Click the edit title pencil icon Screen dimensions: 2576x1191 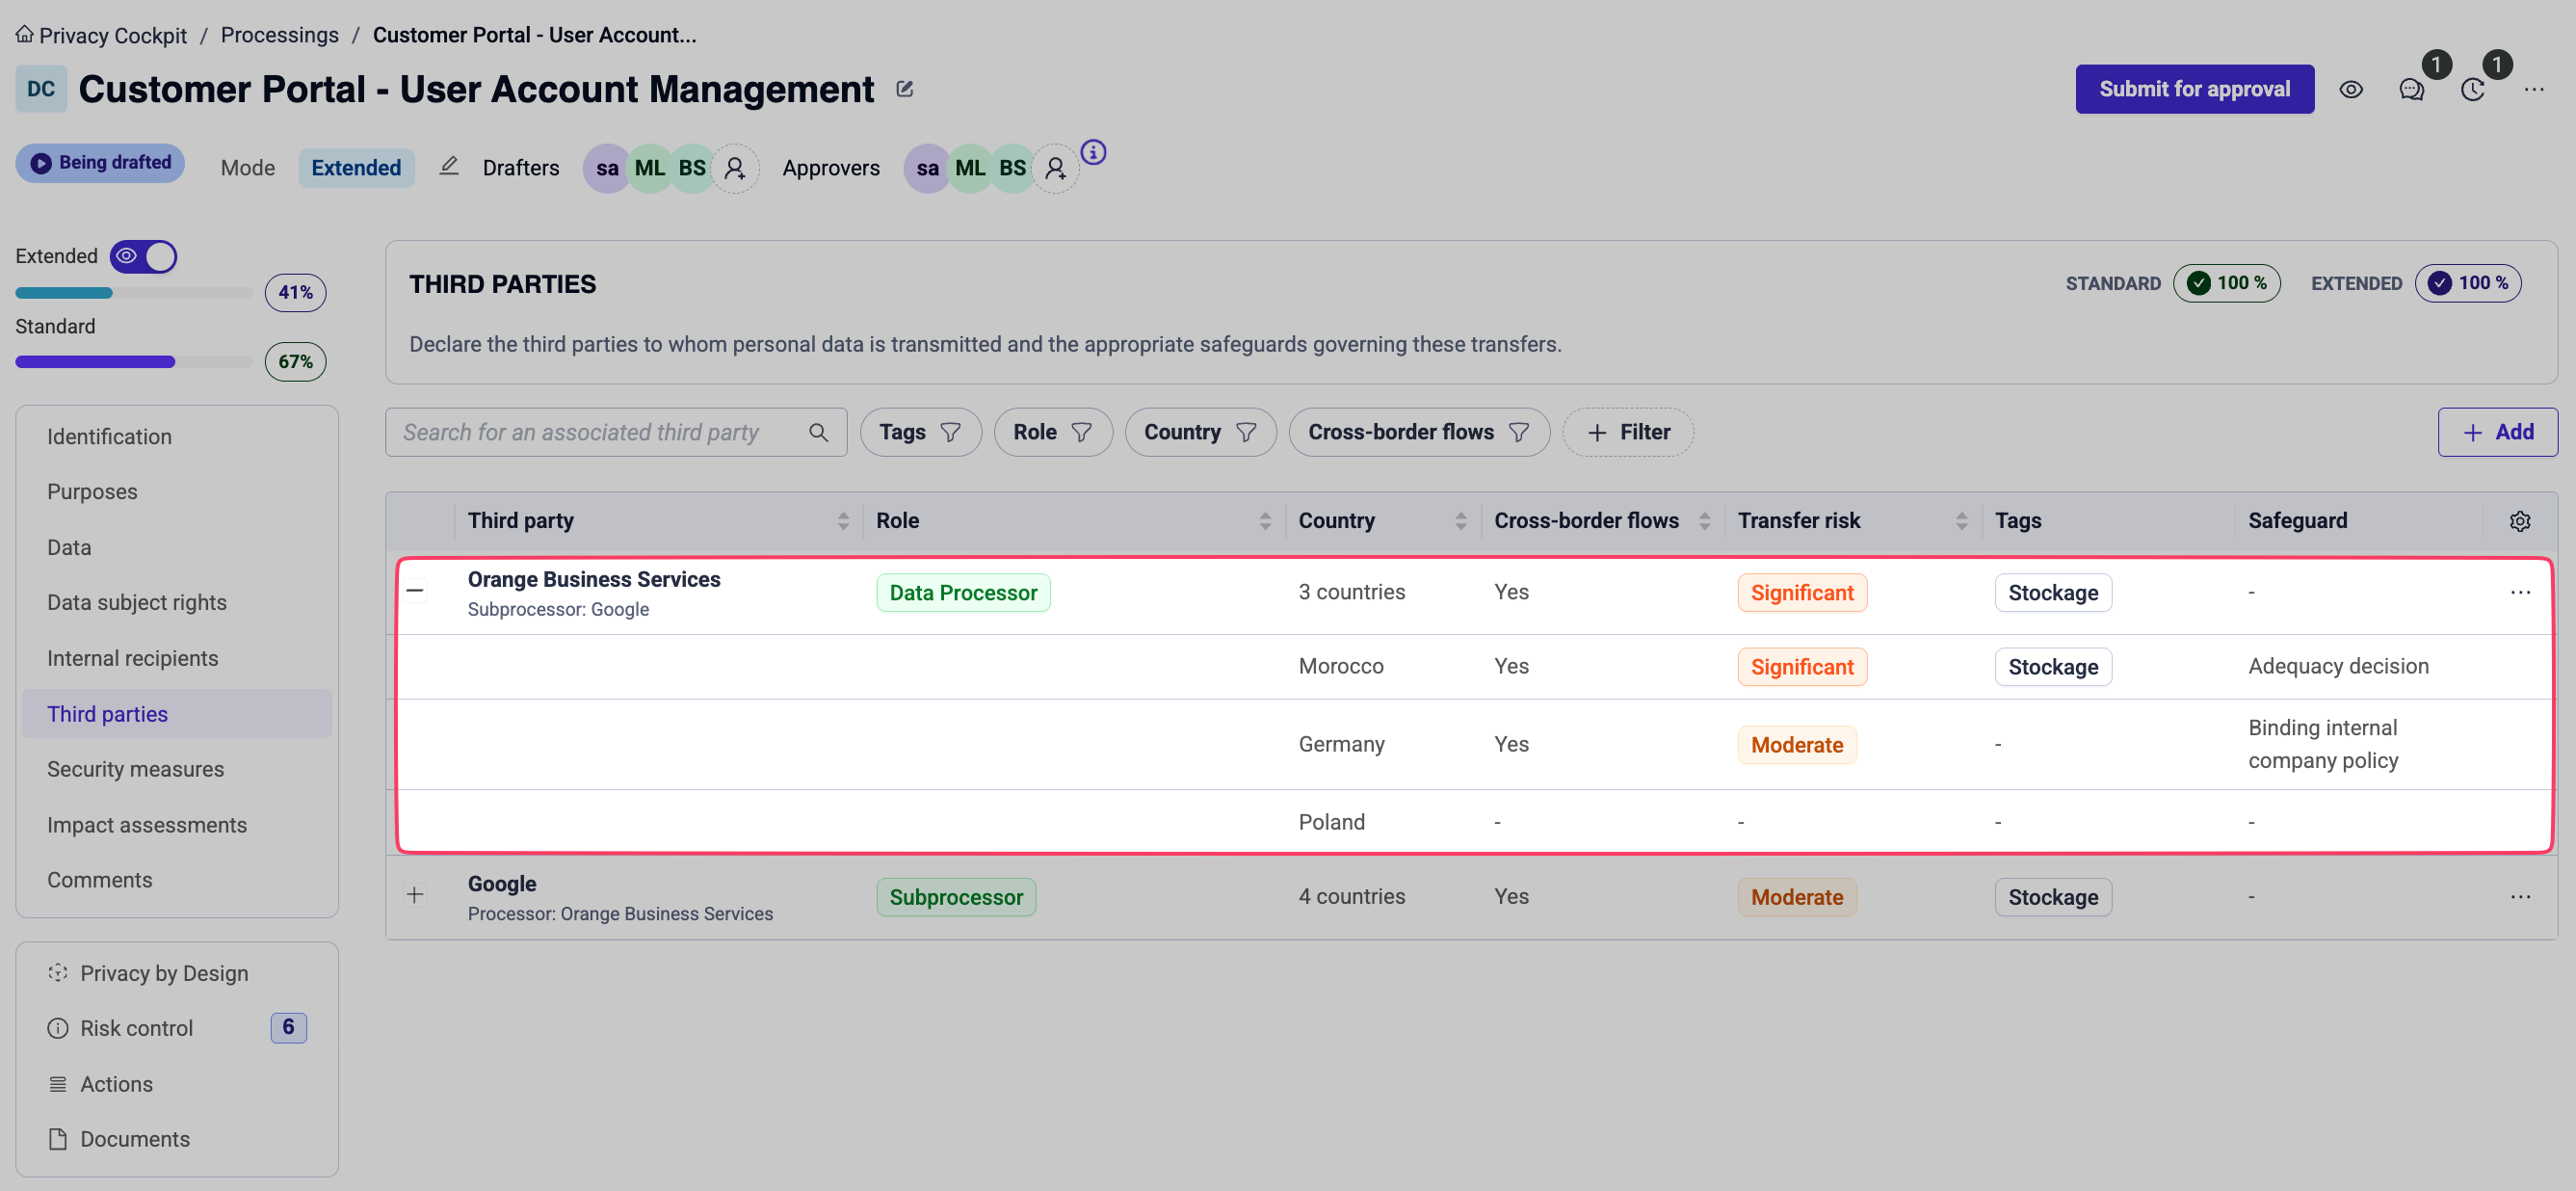pyautogui.click(x=904, y=89)
